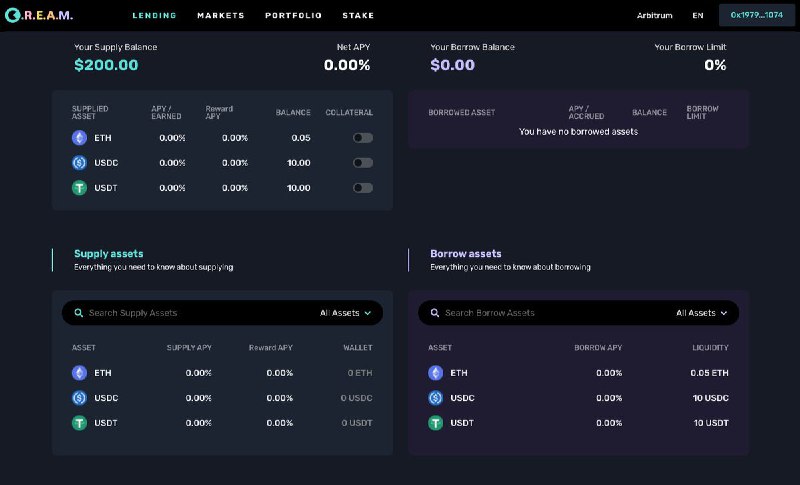Click '0.05 ETH' liquidity value
Screen dimensions: 800x485
(709, 373)
